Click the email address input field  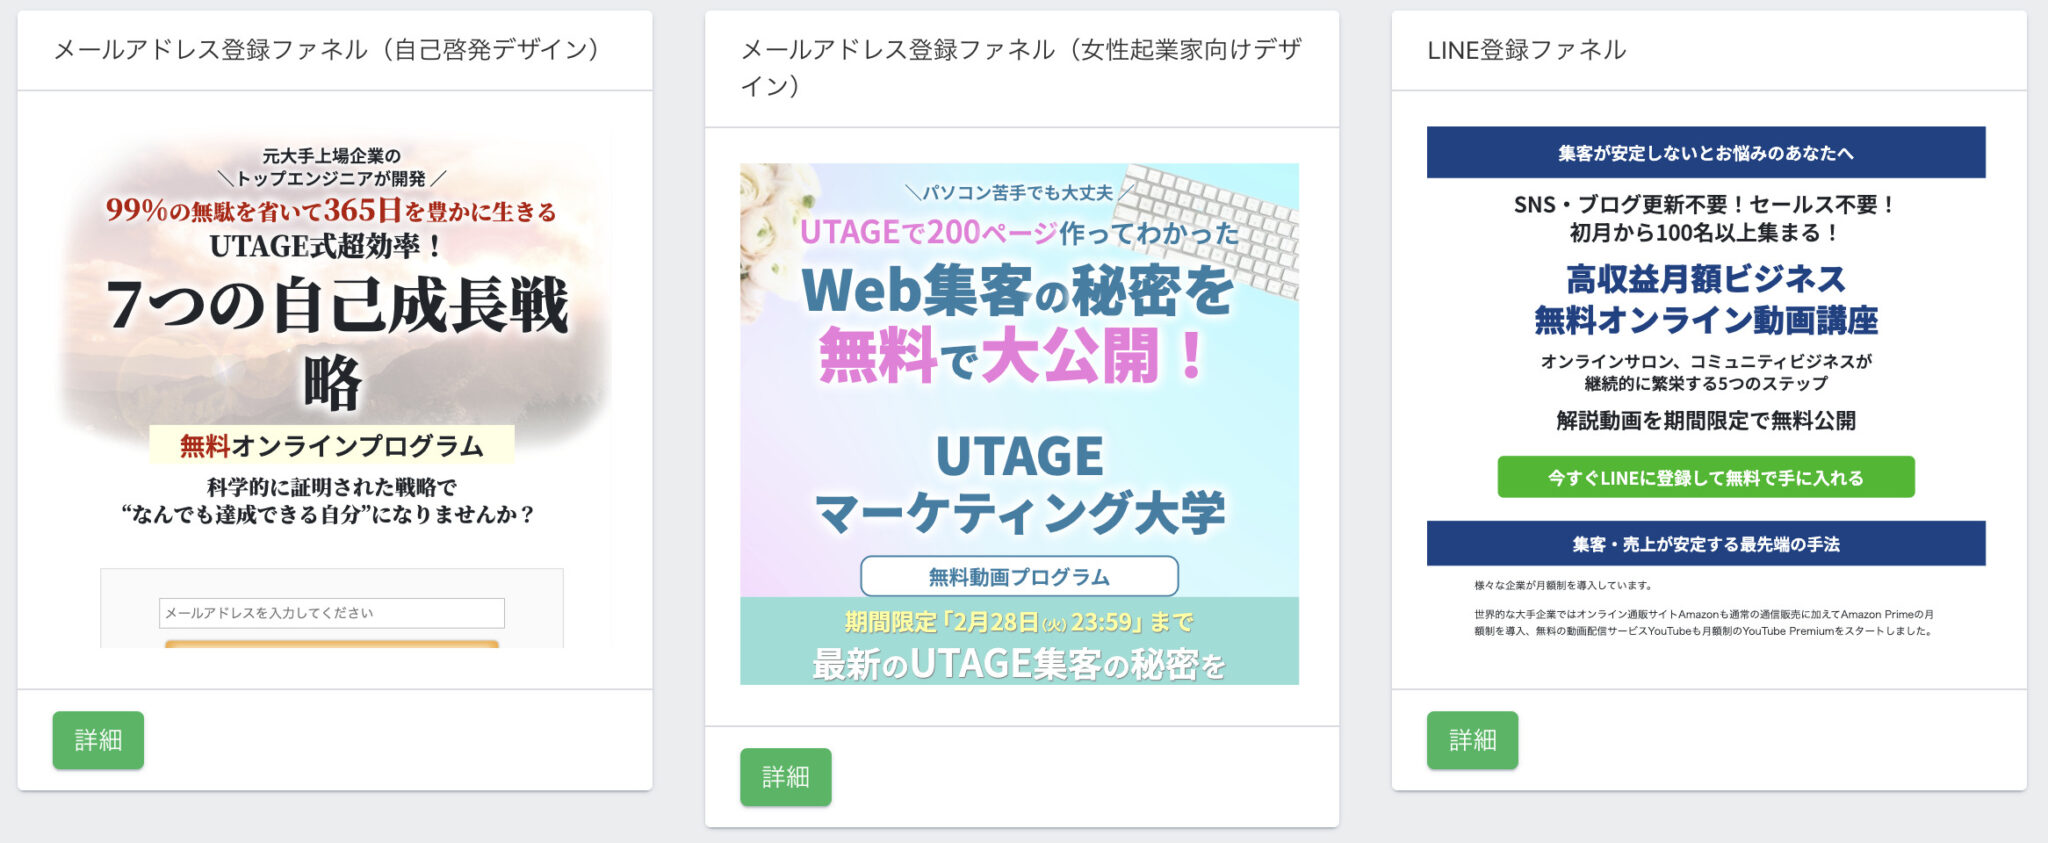(x=330, y=613)
